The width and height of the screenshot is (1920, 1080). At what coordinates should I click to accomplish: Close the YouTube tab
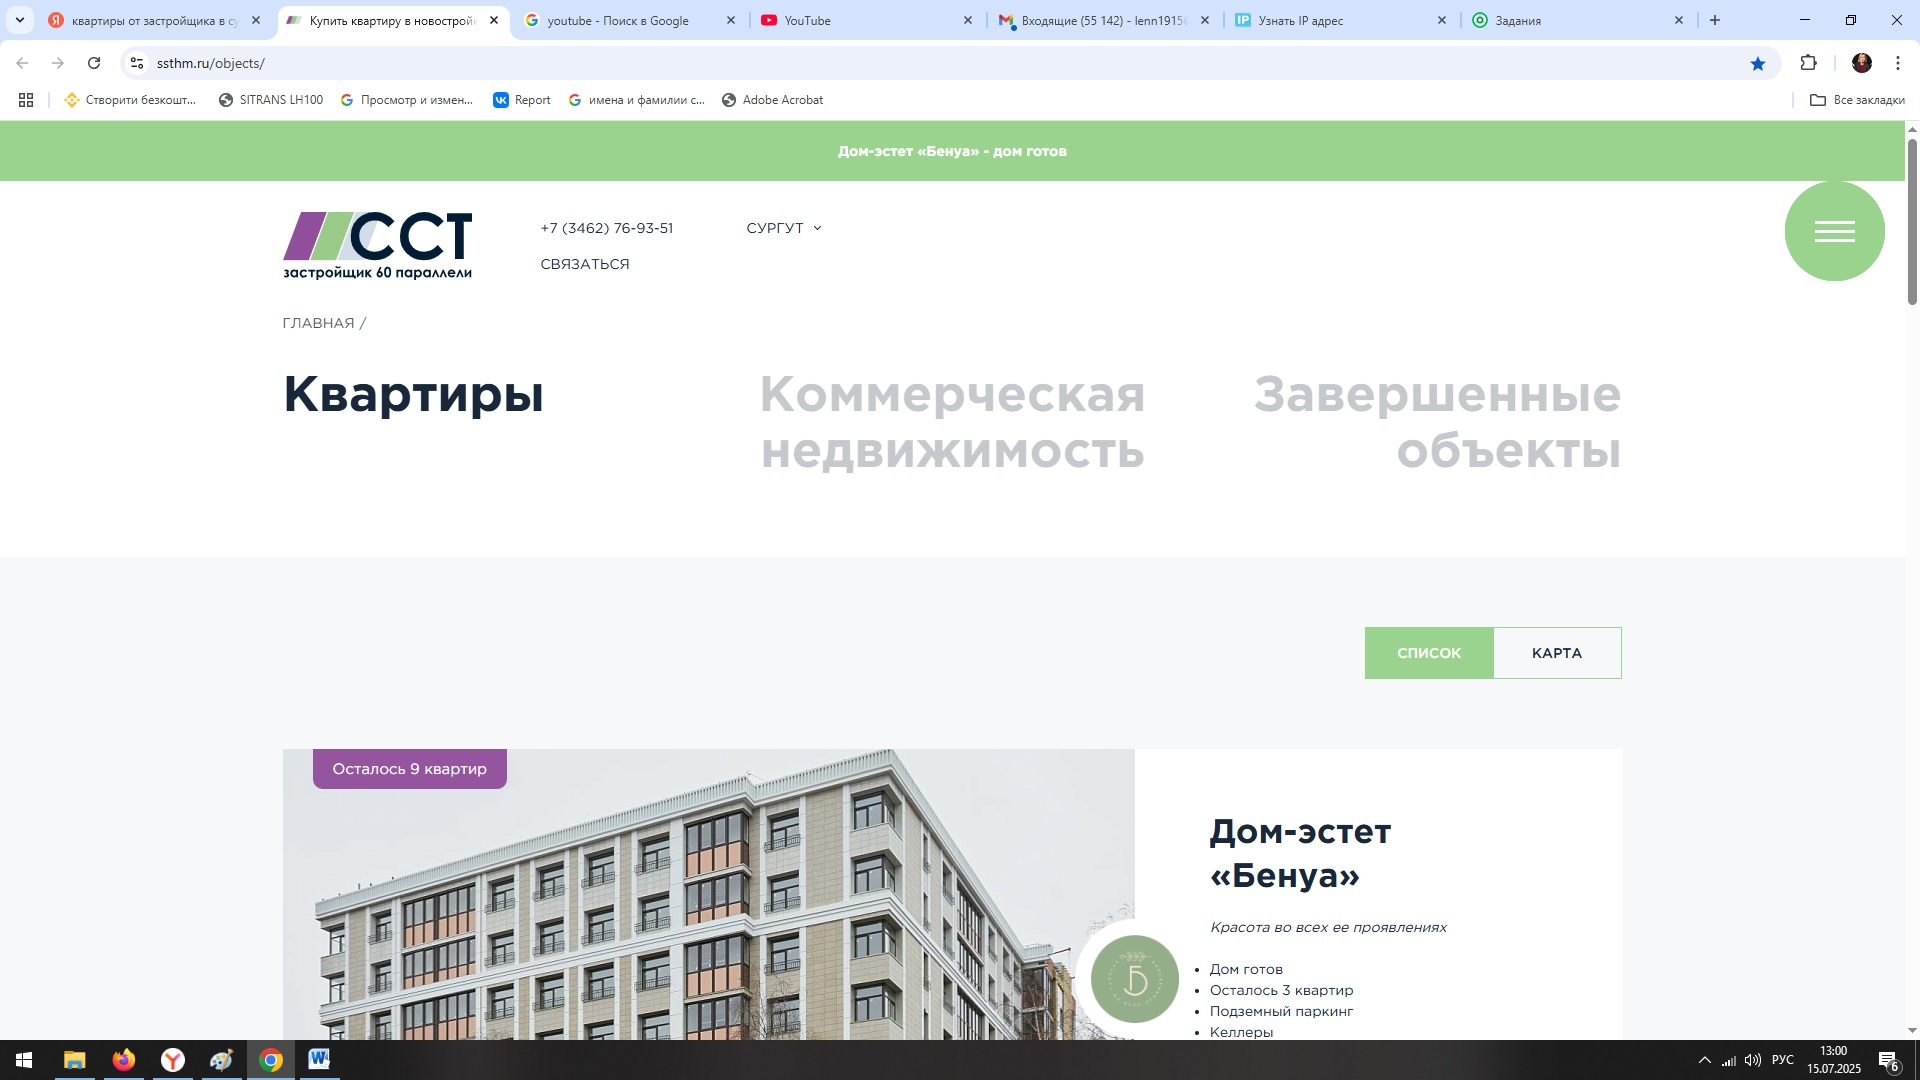coord(967,20)
